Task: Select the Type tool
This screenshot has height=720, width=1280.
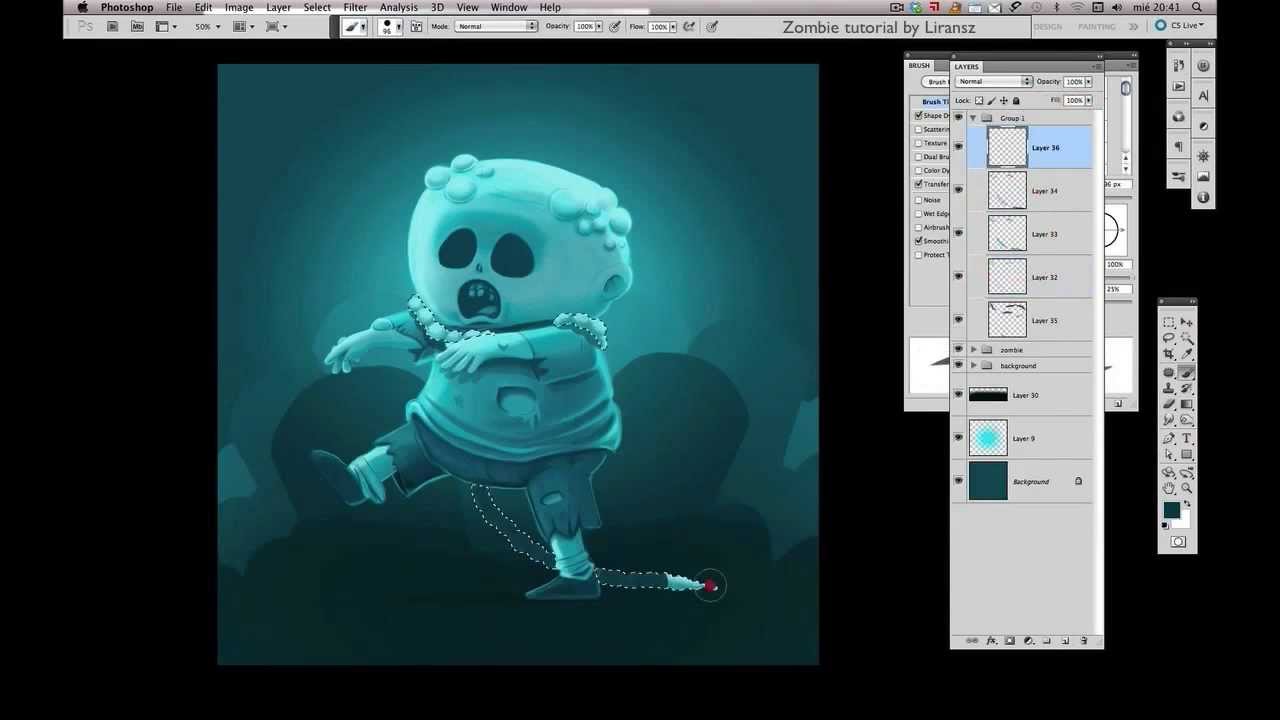Action: pyautogui.click(x=1186, y=437)
